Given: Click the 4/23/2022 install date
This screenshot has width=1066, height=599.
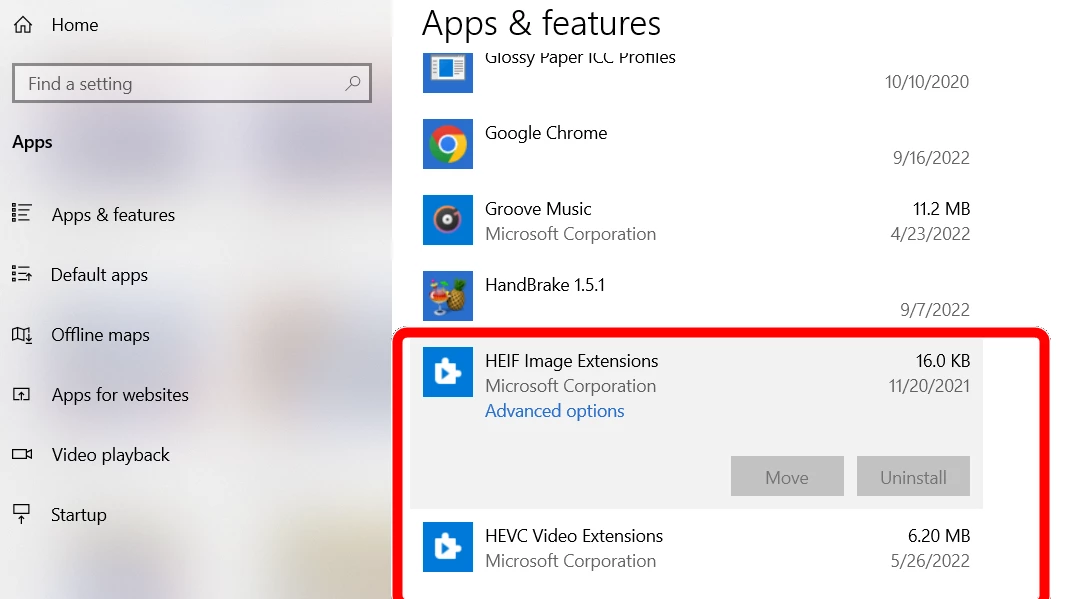Looking at the screenshot, I should [x=930, y=234].
